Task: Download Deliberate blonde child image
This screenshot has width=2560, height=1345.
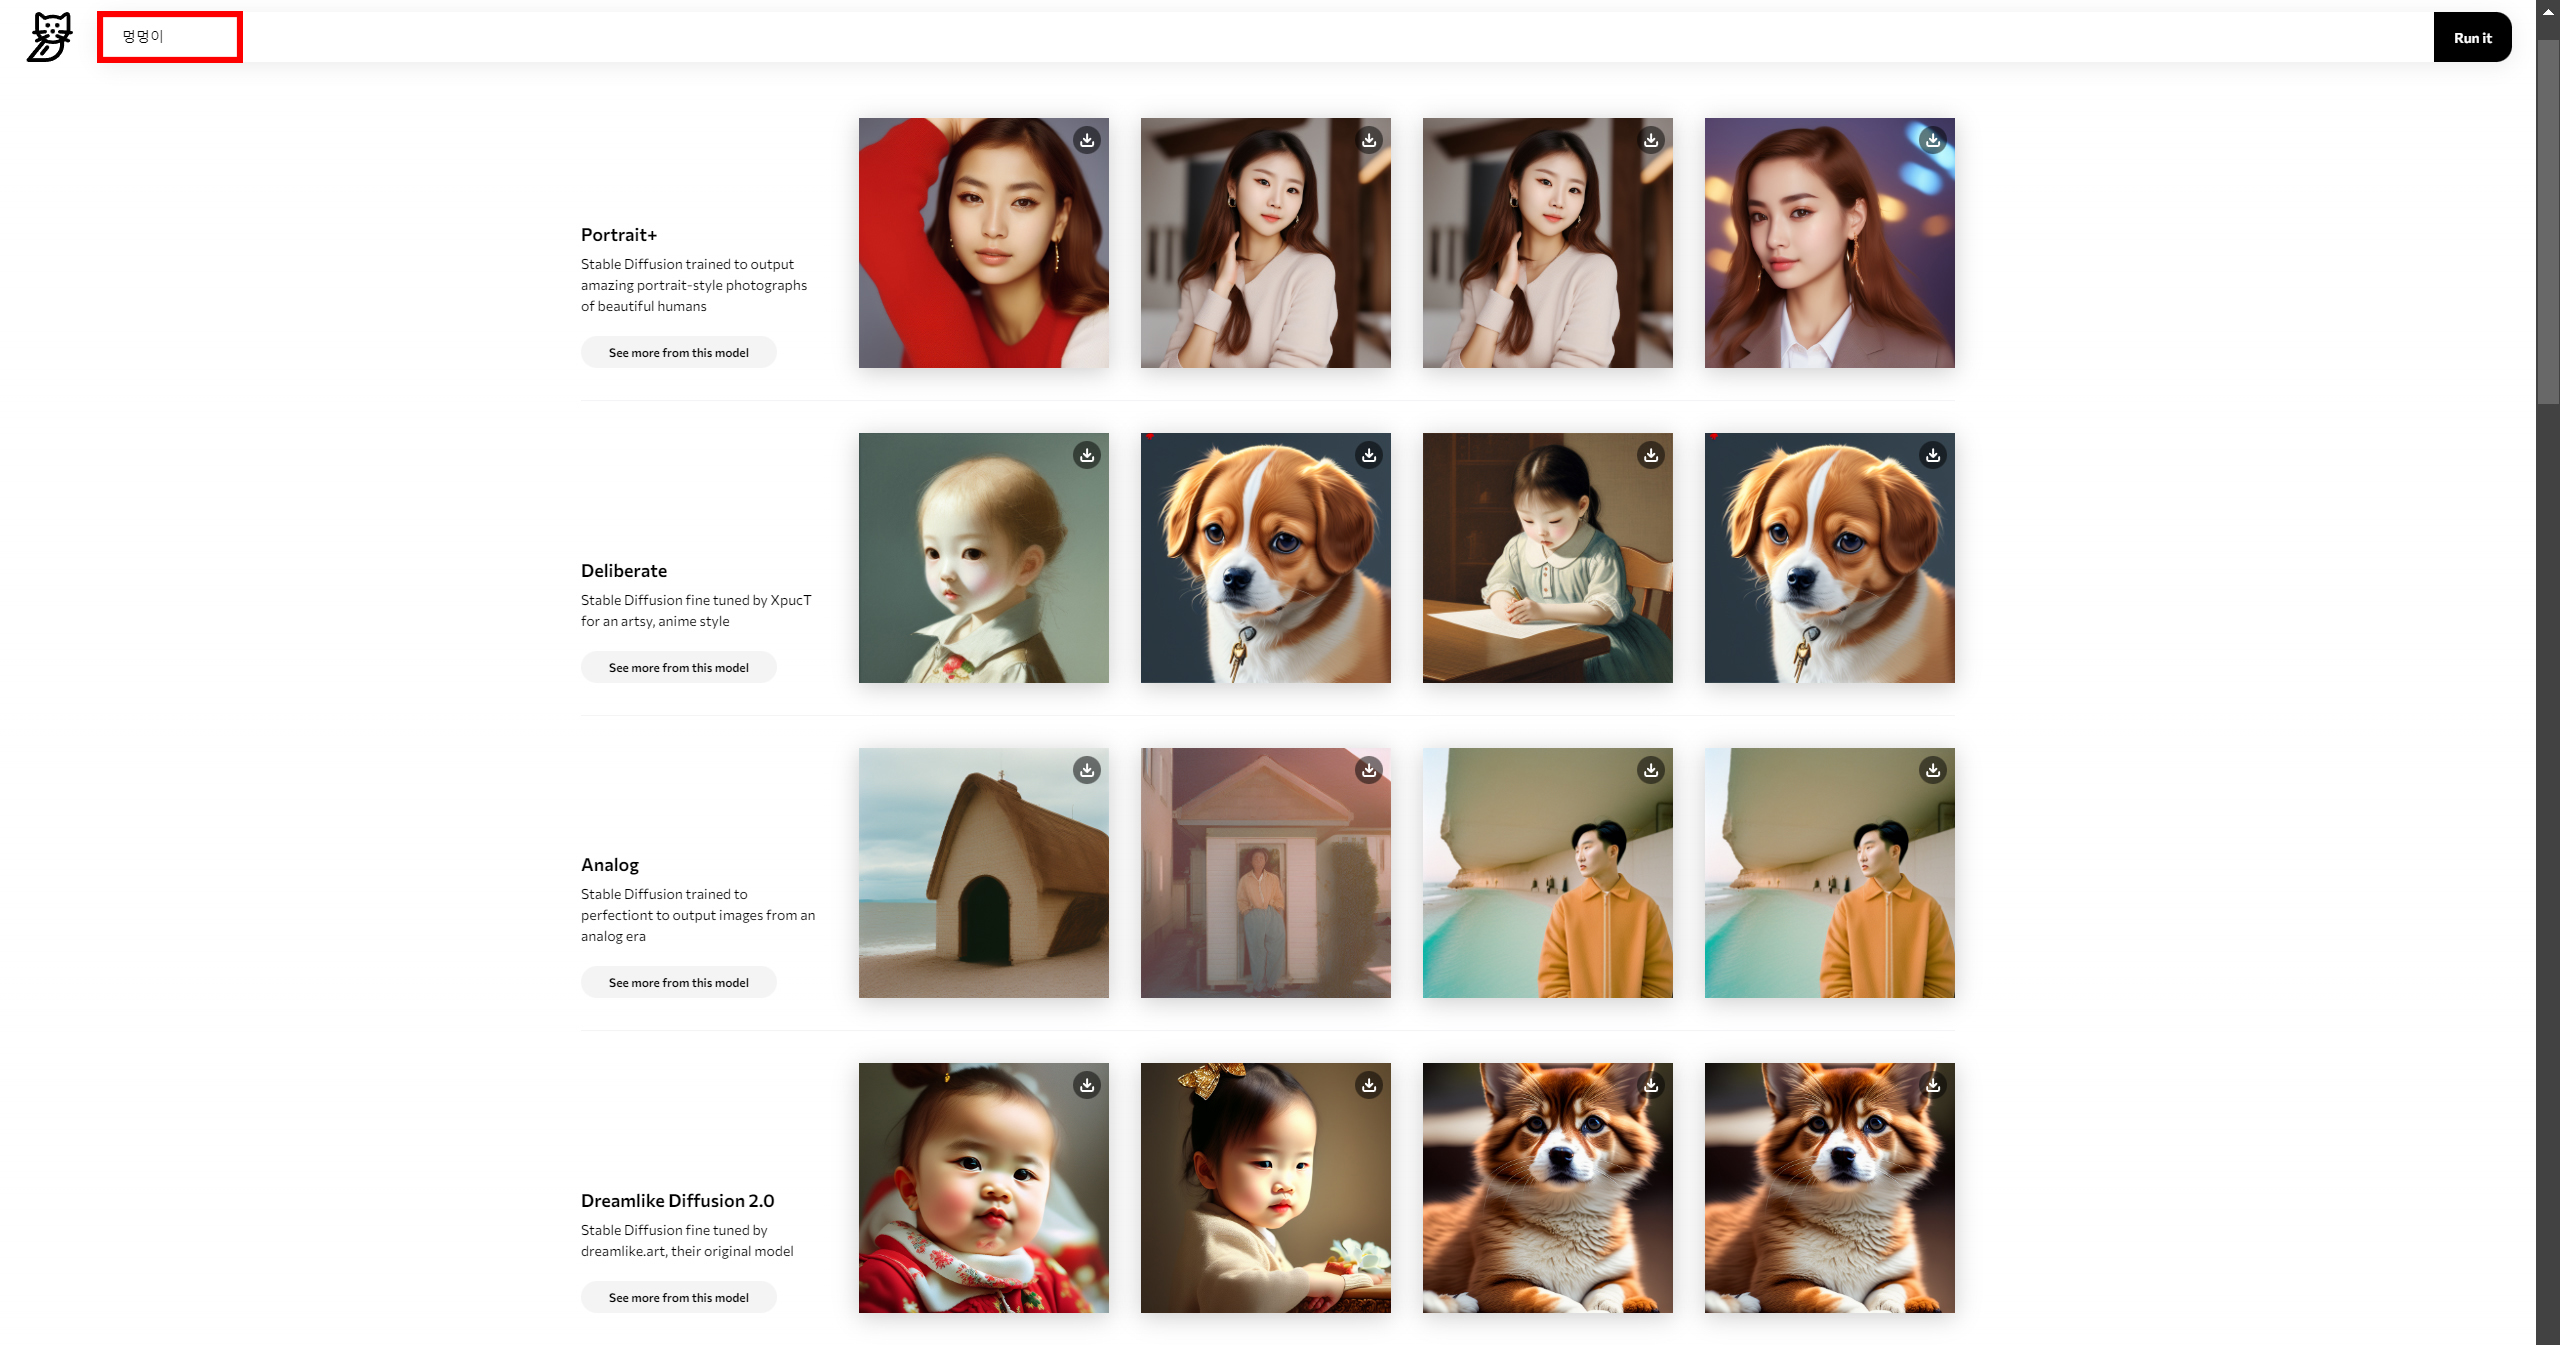Action: point(1087,455)
